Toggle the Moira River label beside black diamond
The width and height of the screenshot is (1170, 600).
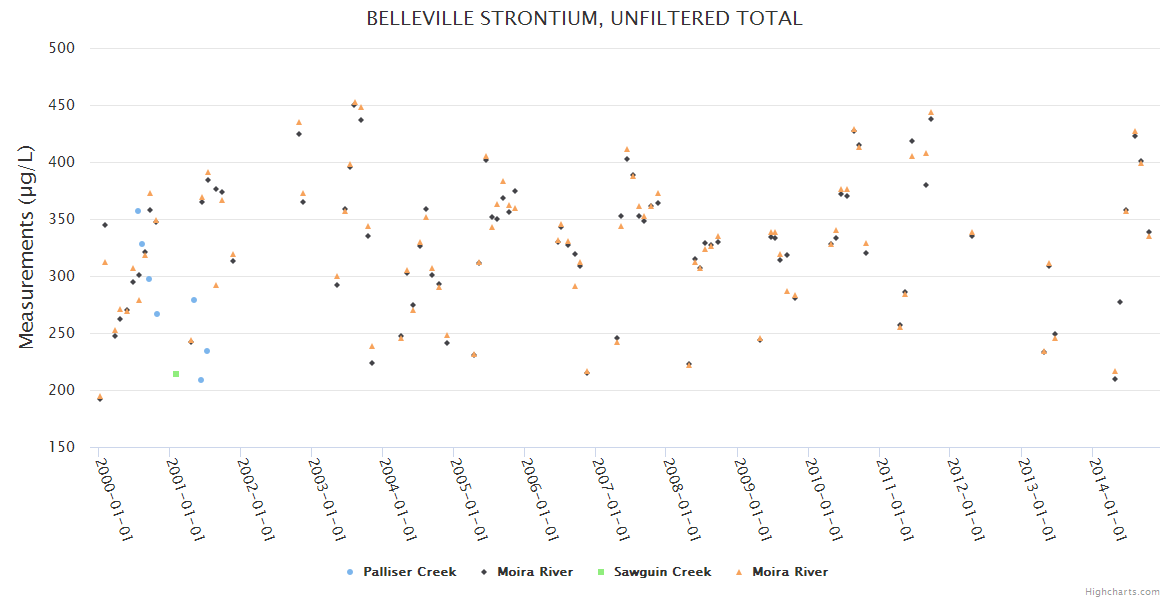(x=535, y=572)
